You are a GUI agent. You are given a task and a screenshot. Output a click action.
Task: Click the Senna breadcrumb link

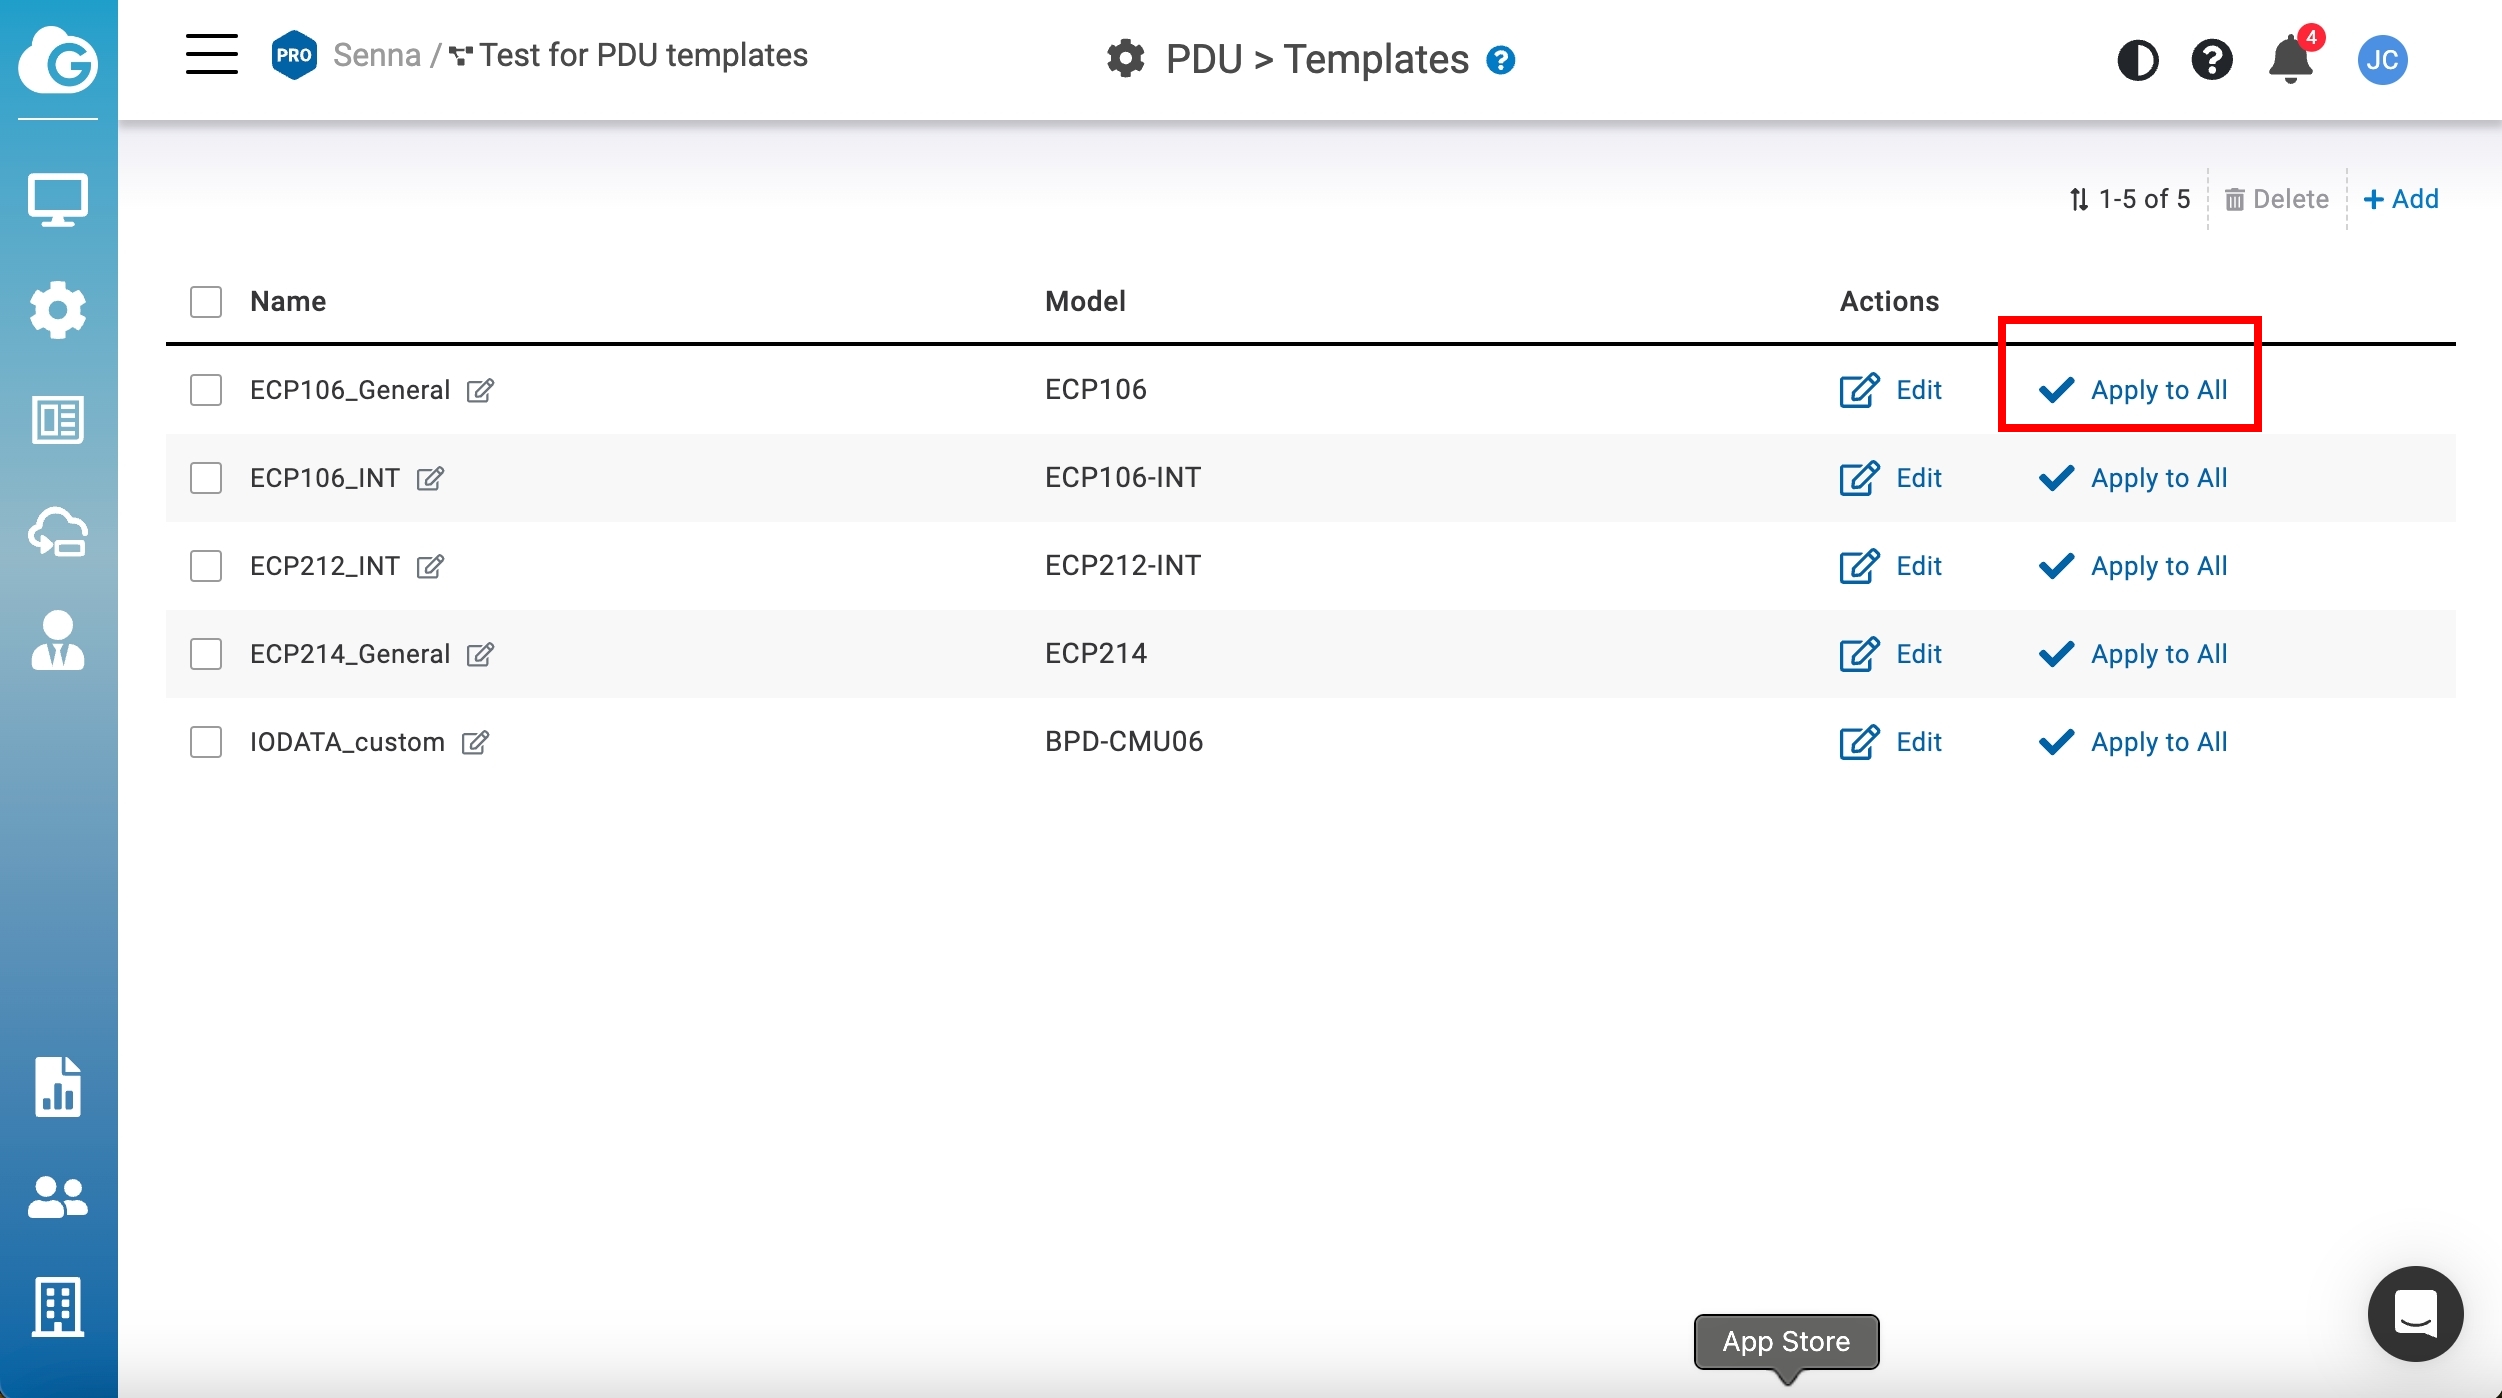[376, 55]
